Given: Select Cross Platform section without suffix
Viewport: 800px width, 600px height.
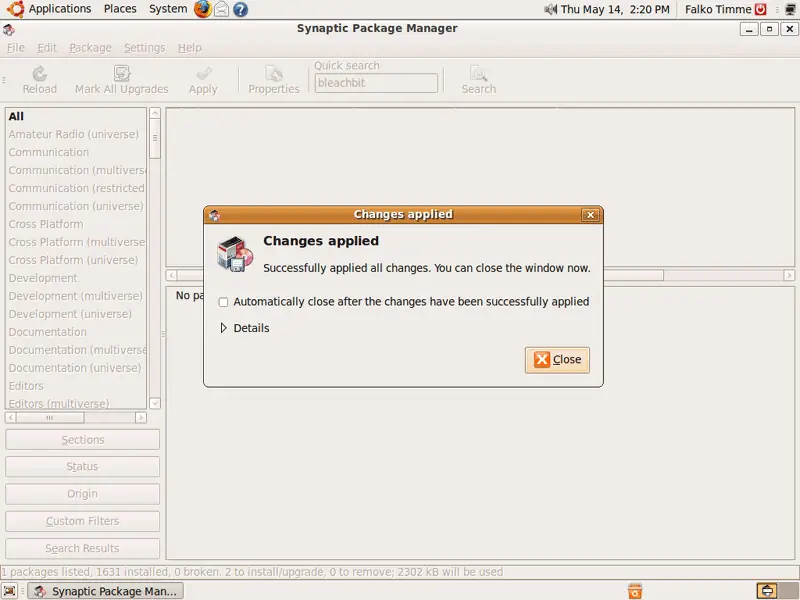Looking at the screenshot, I should (77, 224).
